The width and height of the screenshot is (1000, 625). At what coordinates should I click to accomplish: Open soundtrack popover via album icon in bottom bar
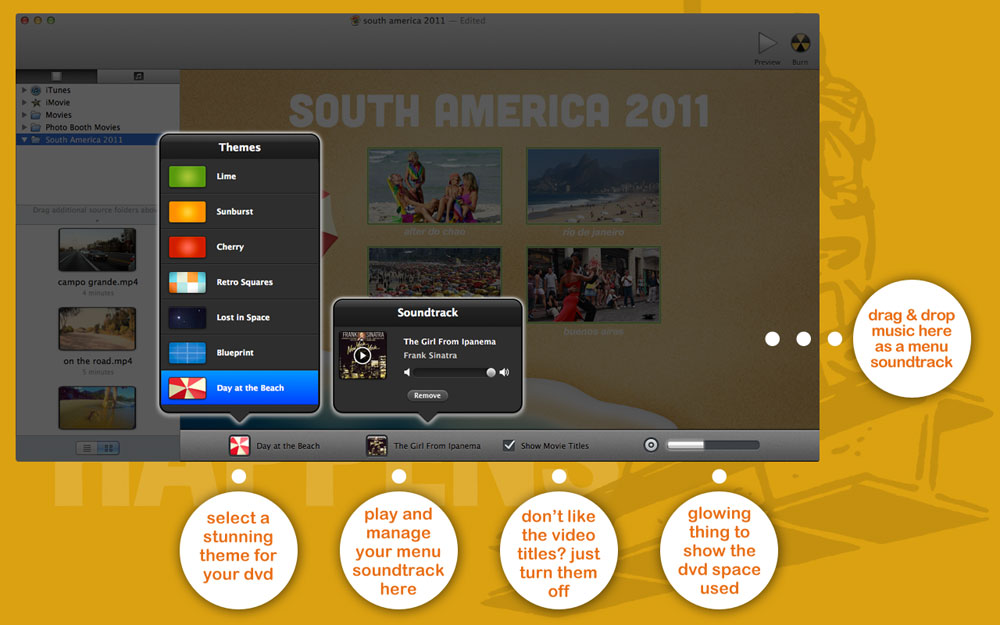376,445
